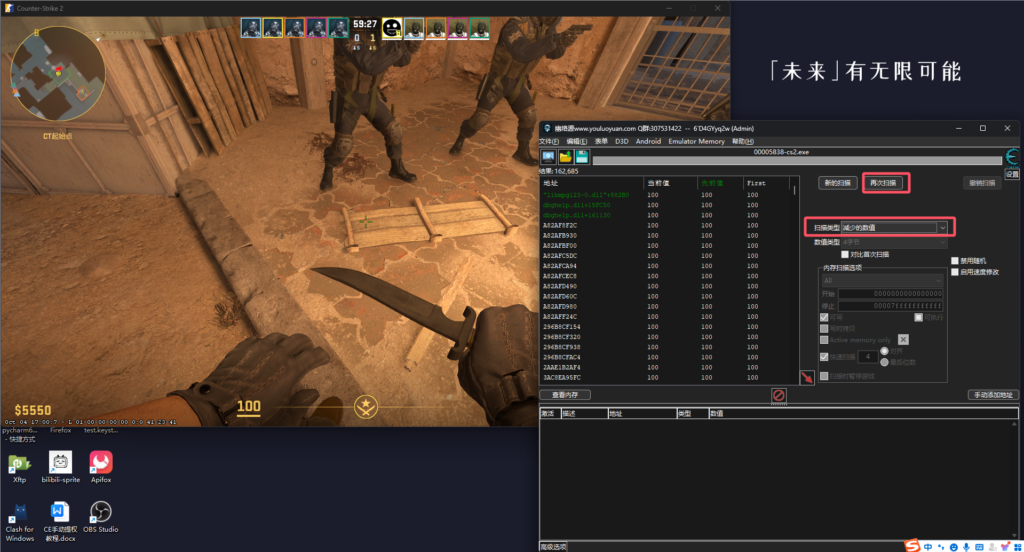Click the 设置 settings button

click(x=1012, y=174)
